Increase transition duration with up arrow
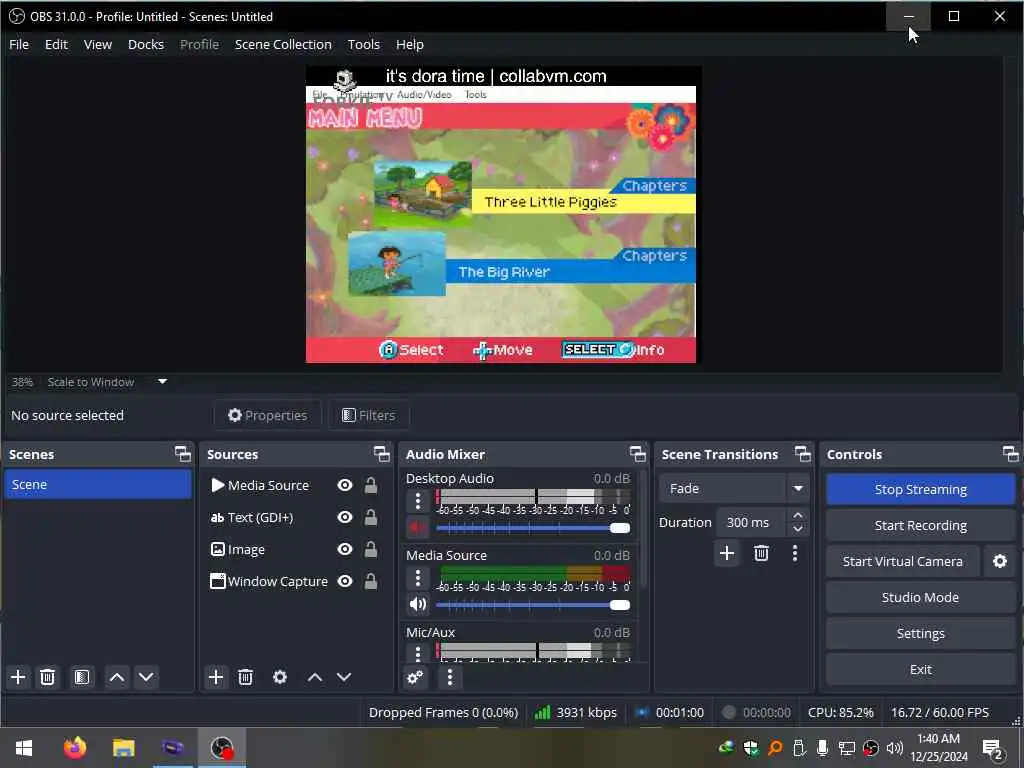The image size is (1024, 768). pos(797,516)
